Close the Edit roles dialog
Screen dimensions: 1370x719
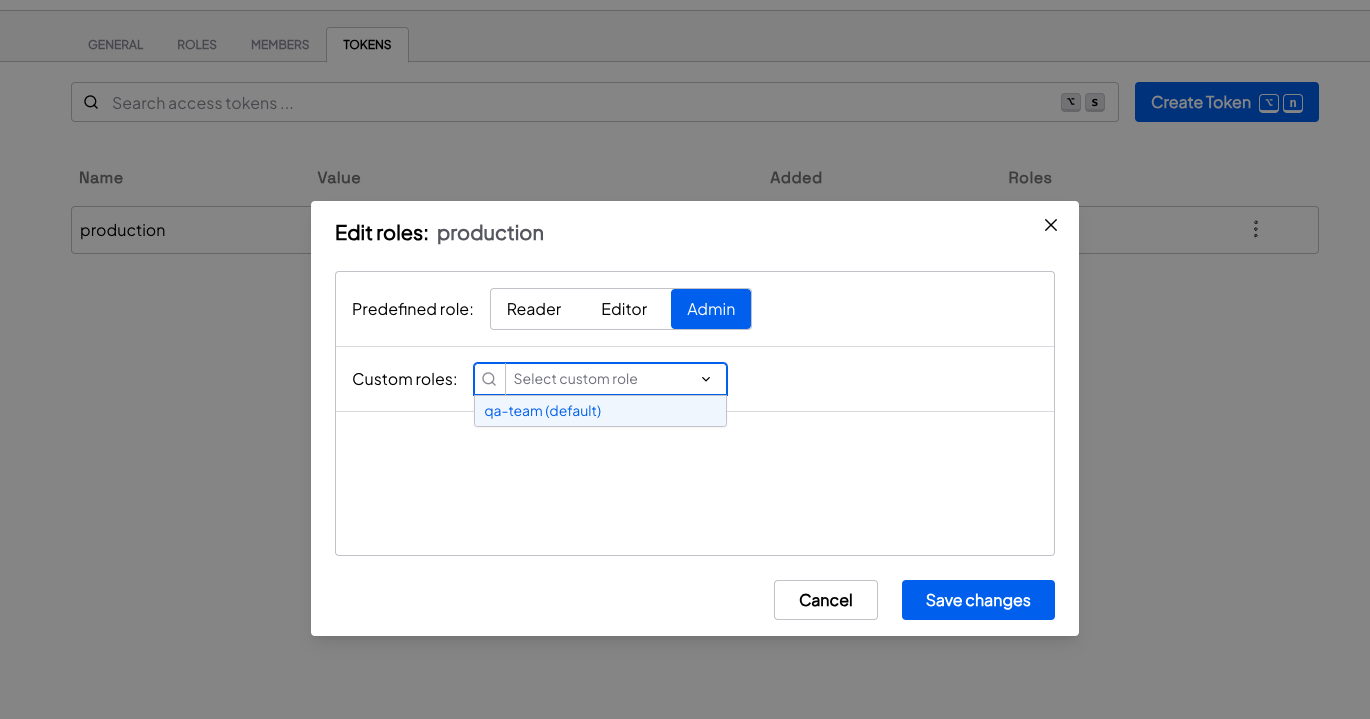tap(1050, 225)
